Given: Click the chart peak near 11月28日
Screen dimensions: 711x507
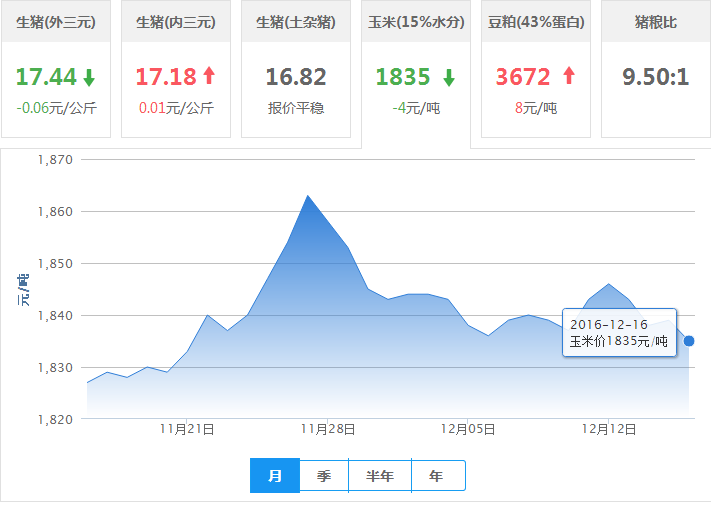Looking at the screenshot, I should pyautogui.click(x=308, y=196).
